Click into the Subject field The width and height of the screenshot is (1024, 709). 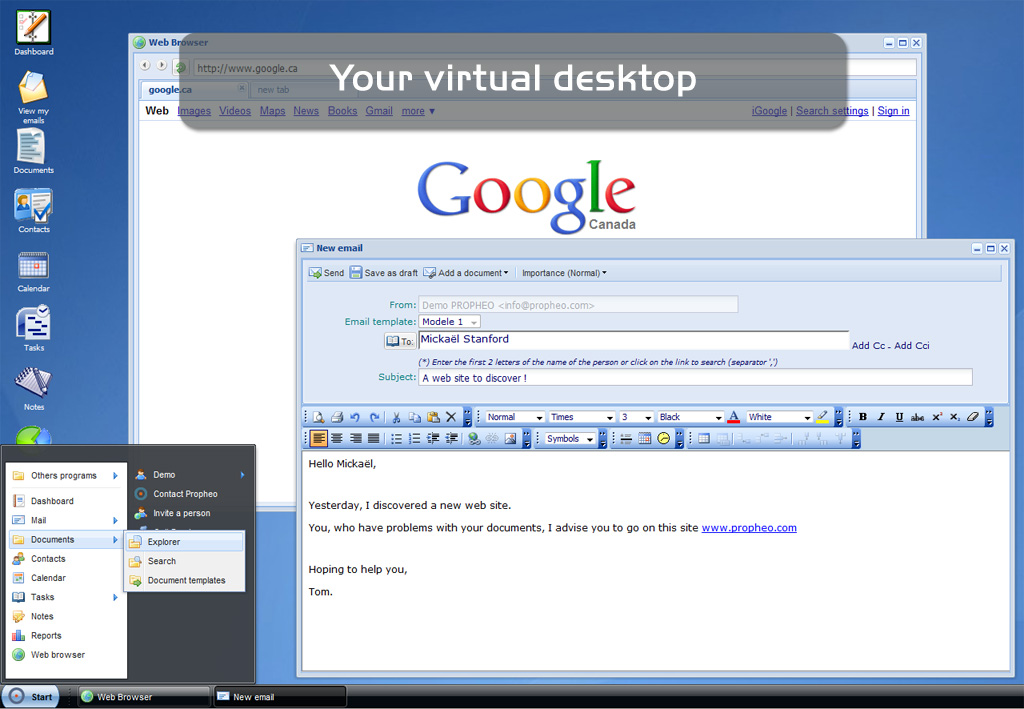coord(695,377)
